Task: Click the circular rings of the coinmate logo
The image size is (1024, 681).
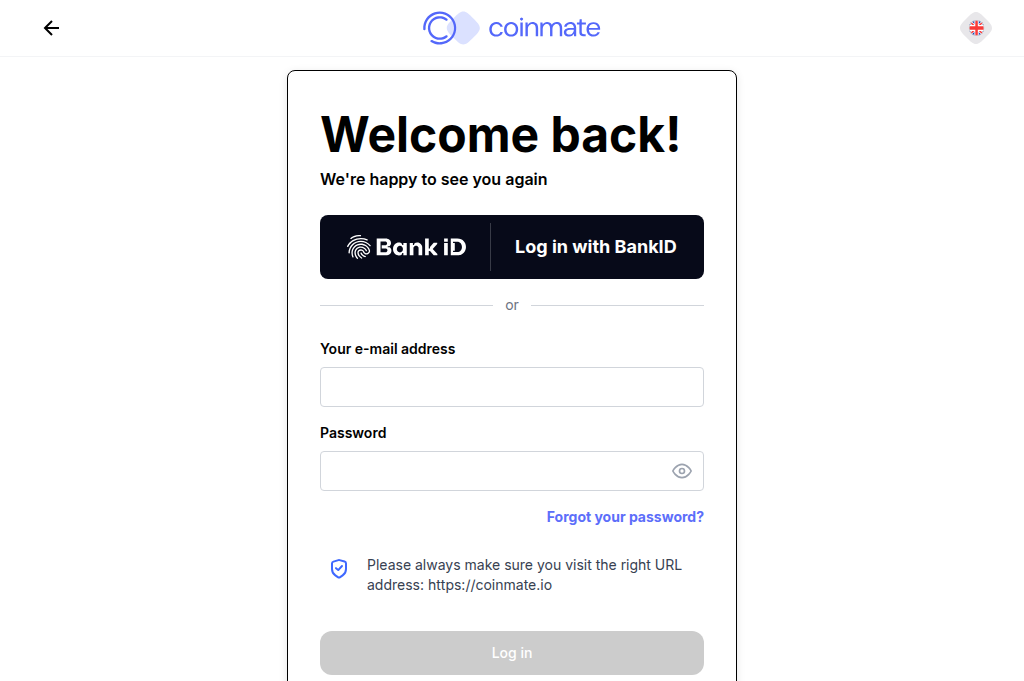Action: coord(440,28)
